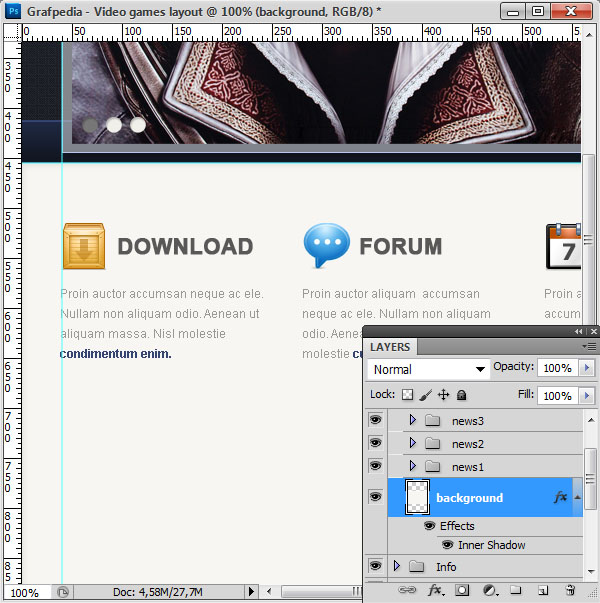600x603 pixels.
Task: Collapse the Layers panel to icons
Action: (578, 331)
